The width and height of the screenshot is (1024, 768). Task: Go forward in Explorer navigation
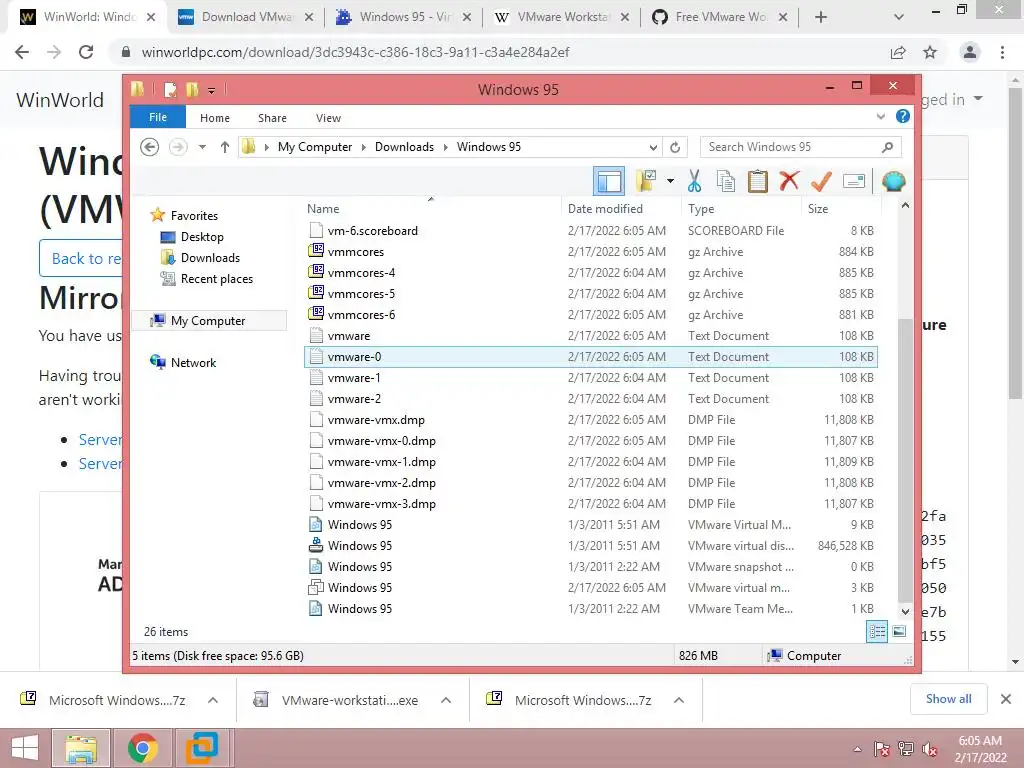178,147
